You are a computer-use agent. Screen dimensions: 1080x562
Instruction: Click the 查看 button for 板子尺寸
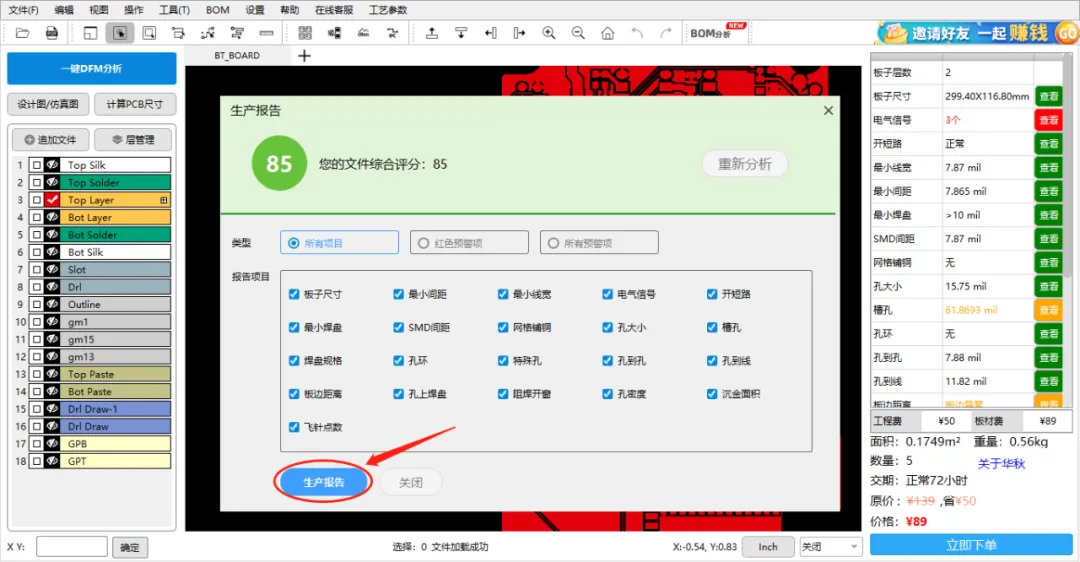[1048, 96]
